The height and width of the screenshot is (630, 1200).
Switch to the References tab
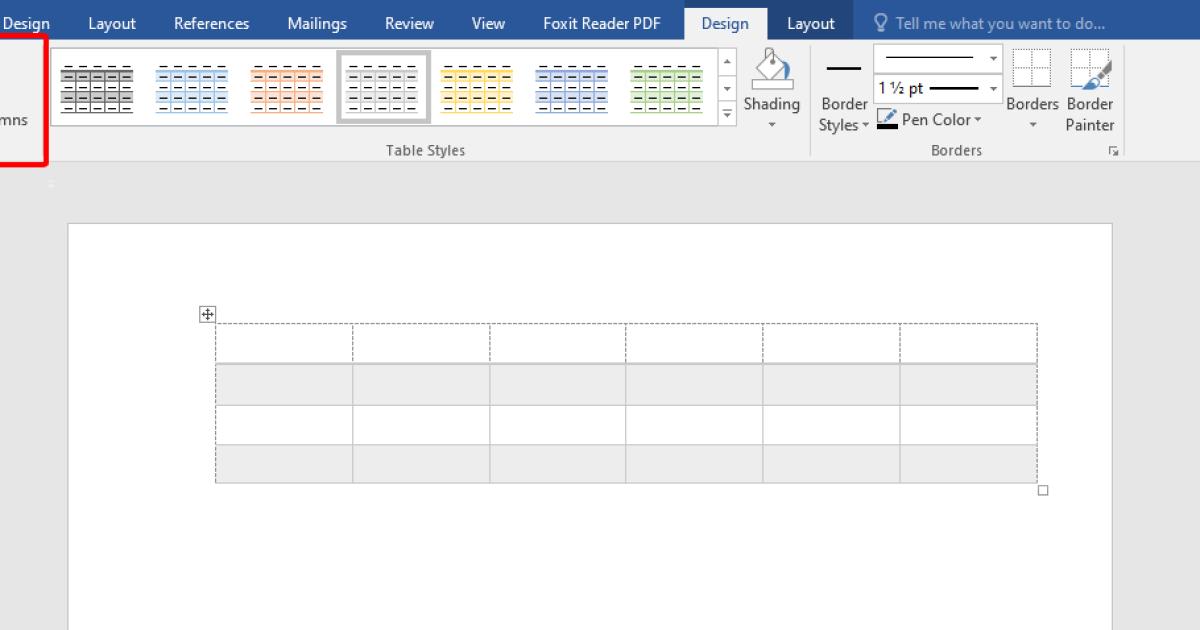tap(212, 23)
